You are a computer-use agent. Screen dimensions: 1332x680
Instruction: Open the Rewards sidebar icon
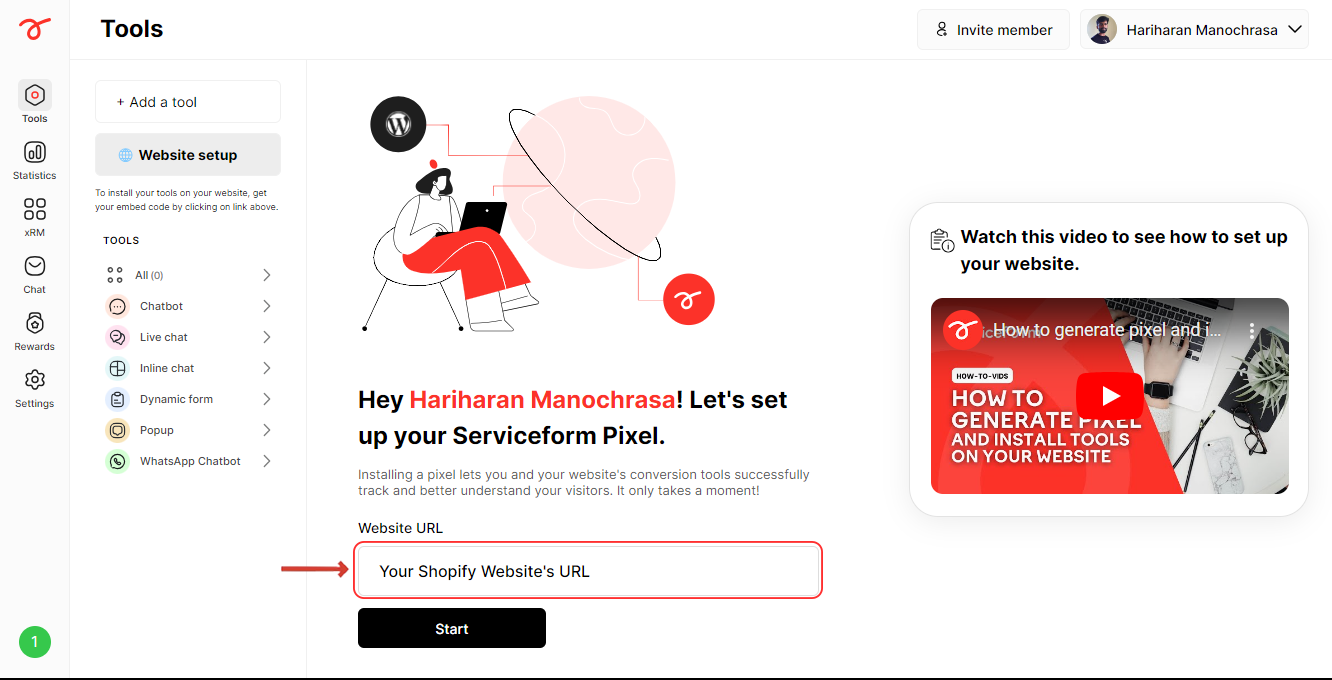click(x=34, y=331)
